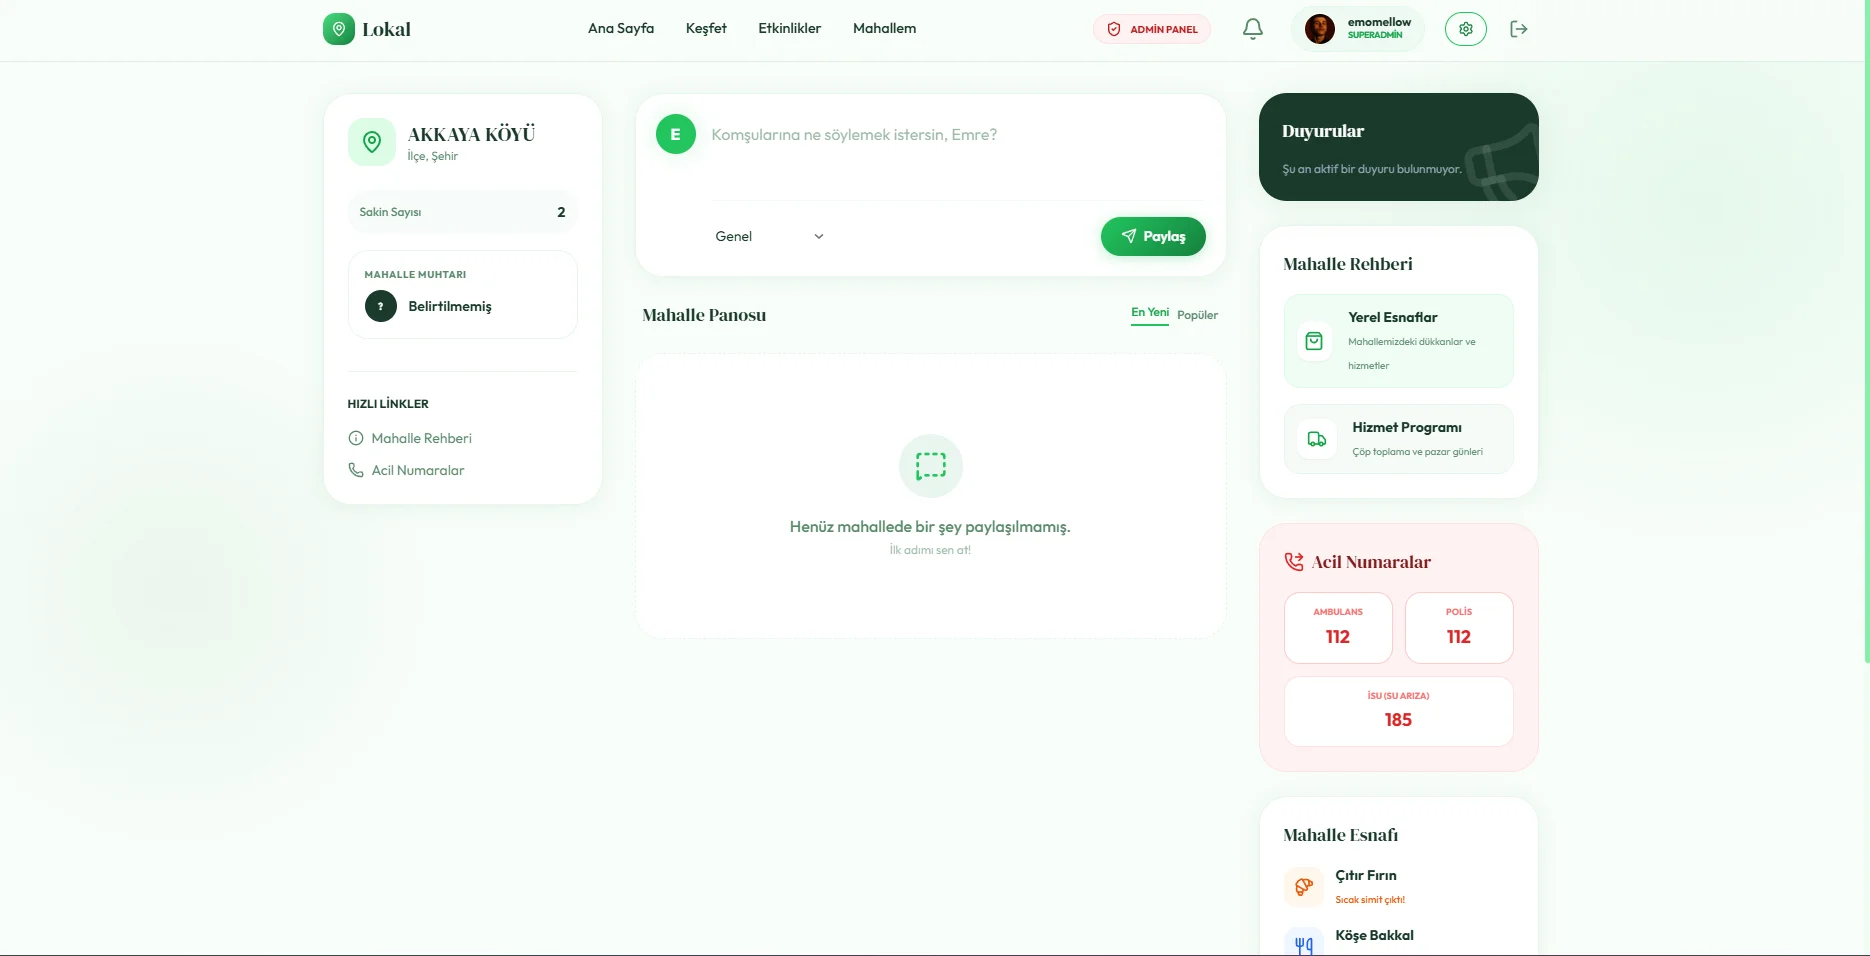Image resolution: width=1870 pixels, height=956 pixels.
Task: Click the Mahalle Panosu heading
Action: point(704,315)
